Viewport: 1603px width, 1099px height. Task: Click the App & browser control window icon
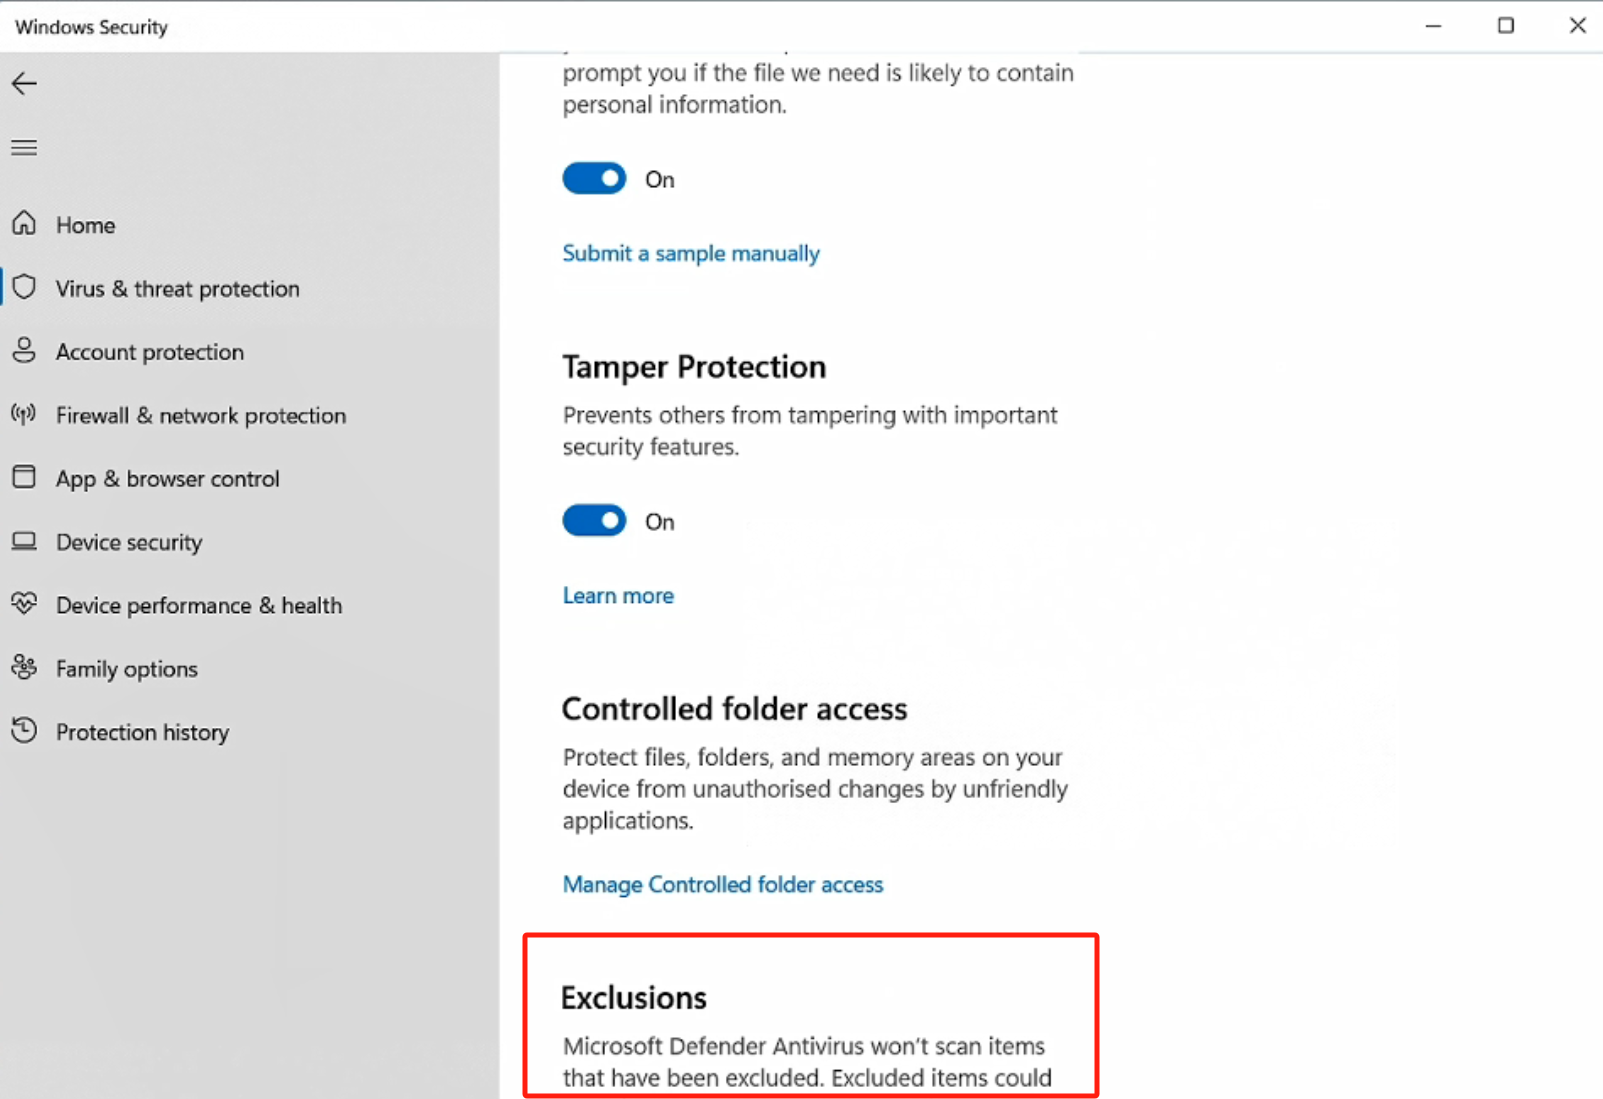[24, 477]
